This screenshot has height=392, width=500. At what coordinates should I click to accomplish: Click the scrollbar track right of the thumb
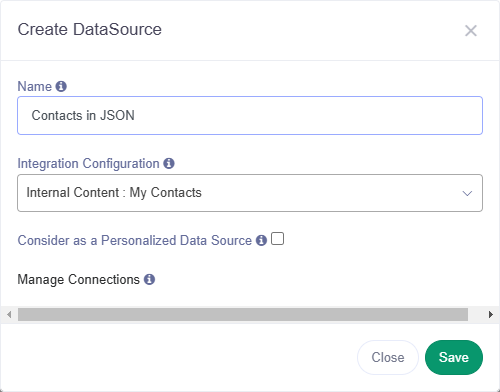pos(477,314)
